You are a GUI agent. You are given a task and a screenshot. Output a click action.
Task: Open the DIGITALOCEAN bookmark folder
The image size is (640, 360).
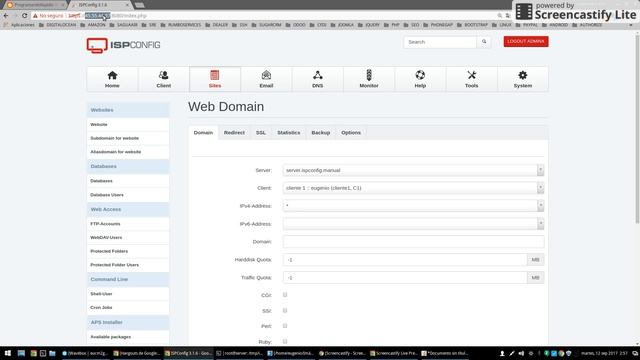tap(58, 25)
